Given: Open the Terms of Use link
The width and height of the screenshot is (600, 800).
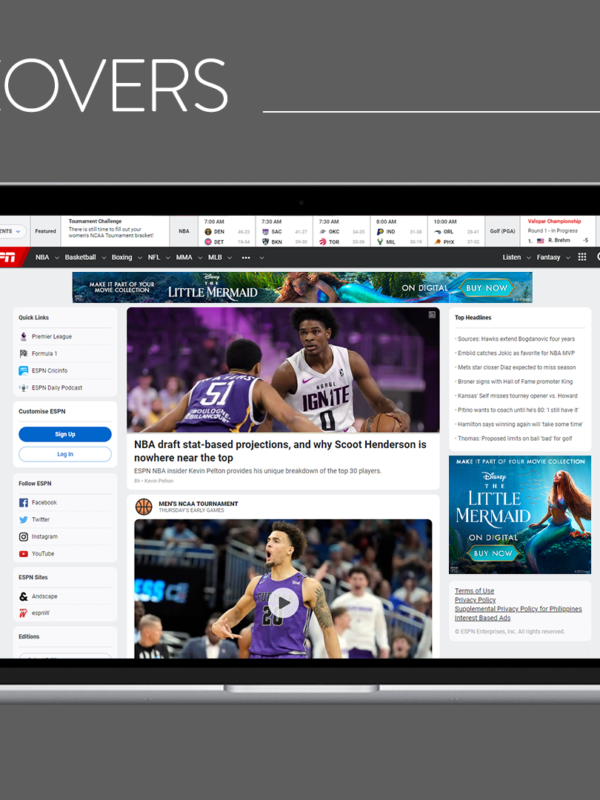Looking at the screenshot, I should 474,591.
